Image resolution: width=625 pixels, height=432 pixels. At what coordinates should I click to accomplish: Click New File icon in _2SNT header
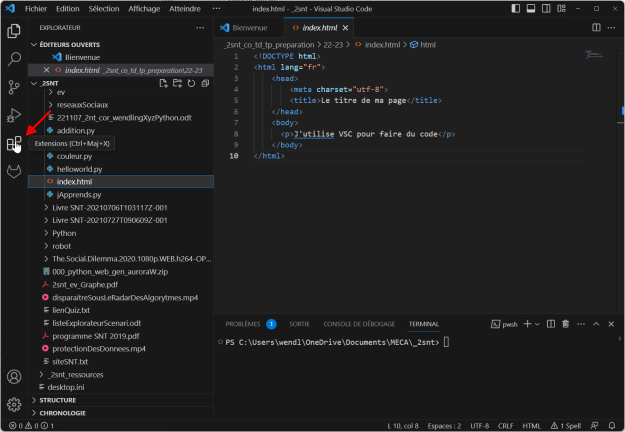(x=163, y=83)
